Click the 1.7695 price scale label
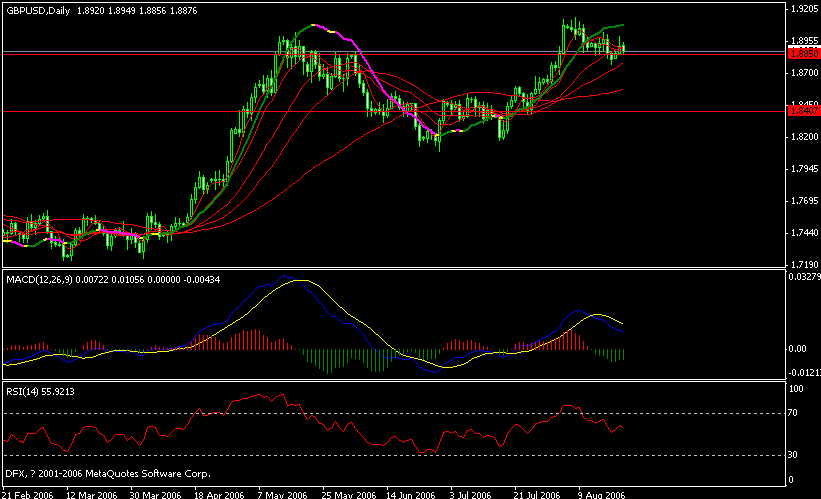The image size is (821, 499). [x=804, y=201]
